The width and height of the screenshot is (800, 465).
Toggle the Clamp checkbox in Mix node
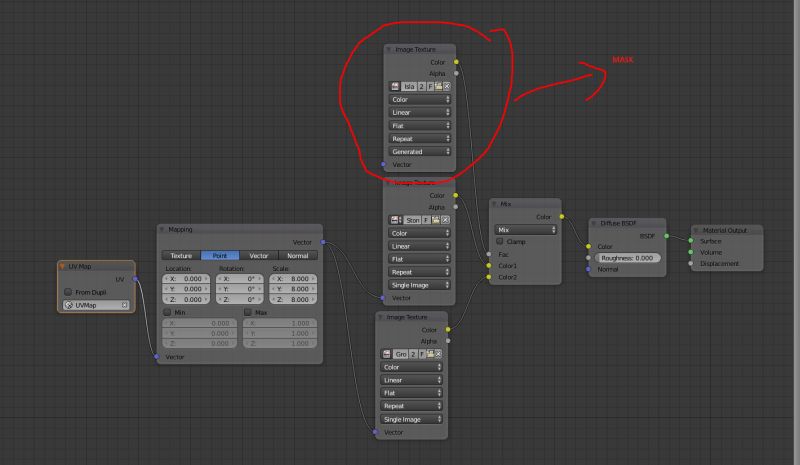pyautogui.click(x=499, y=241)
